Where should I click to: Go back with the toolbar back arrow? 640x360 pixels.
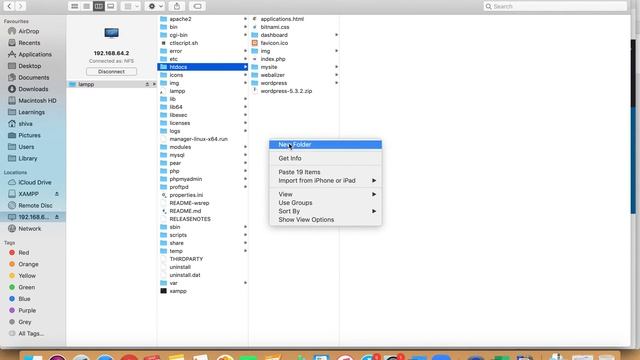pyautogui.click(x=9, y=6)
